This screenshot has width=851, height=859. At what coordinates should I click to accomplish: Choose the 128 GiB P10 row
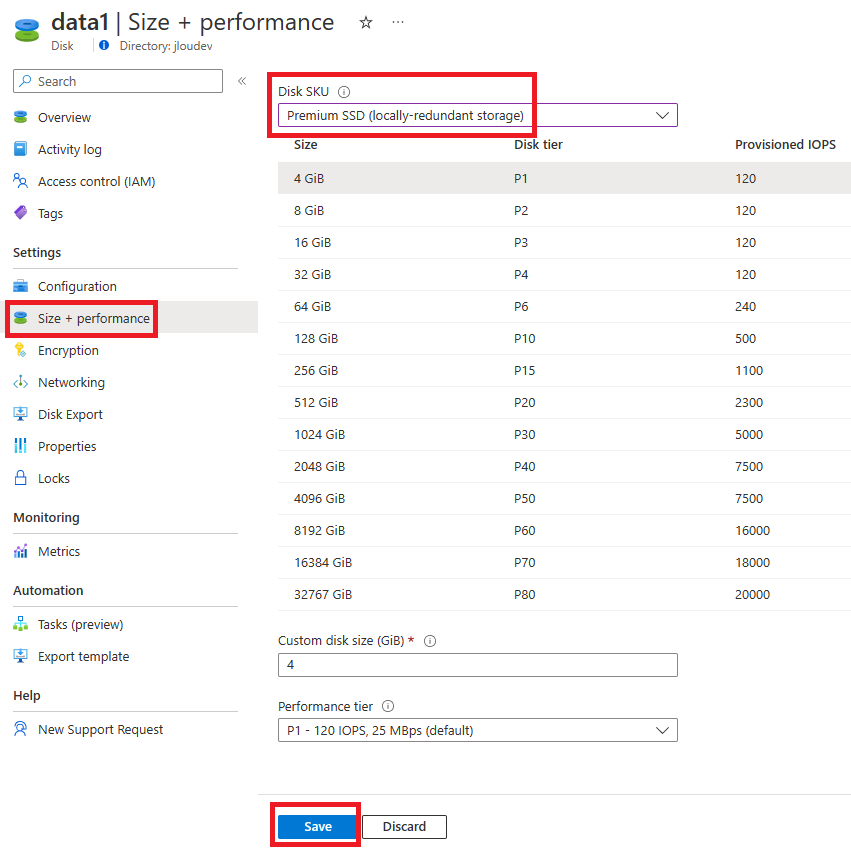[564, 339]
